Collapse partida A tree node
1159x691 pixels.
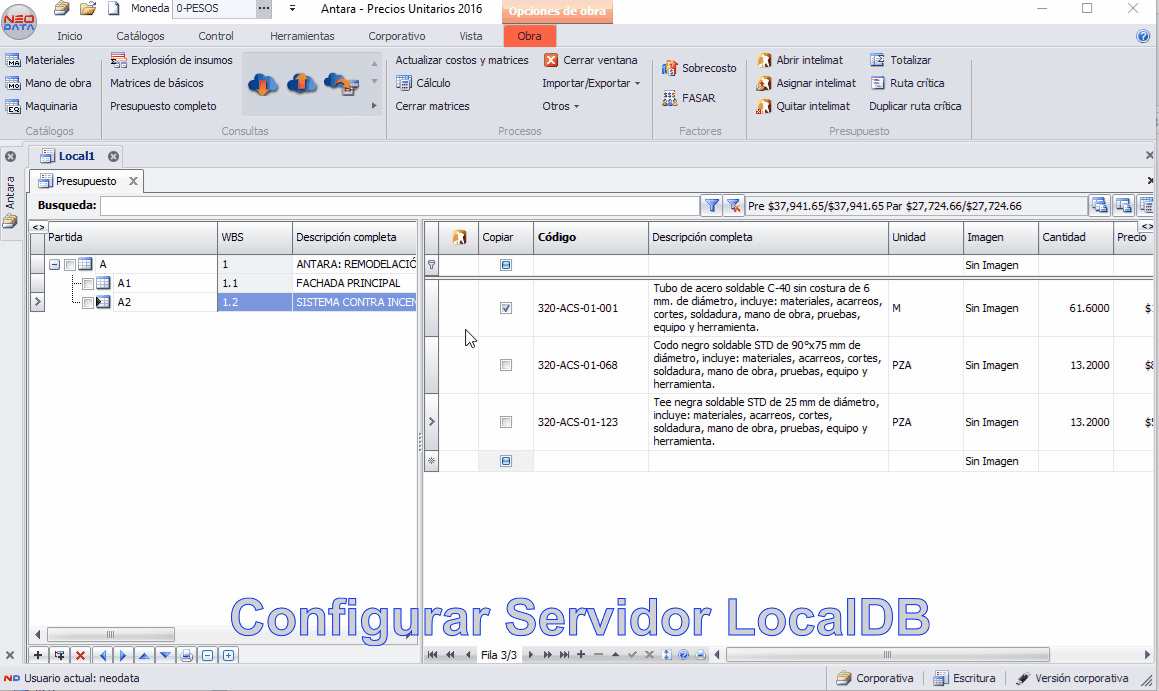(54, 264)
